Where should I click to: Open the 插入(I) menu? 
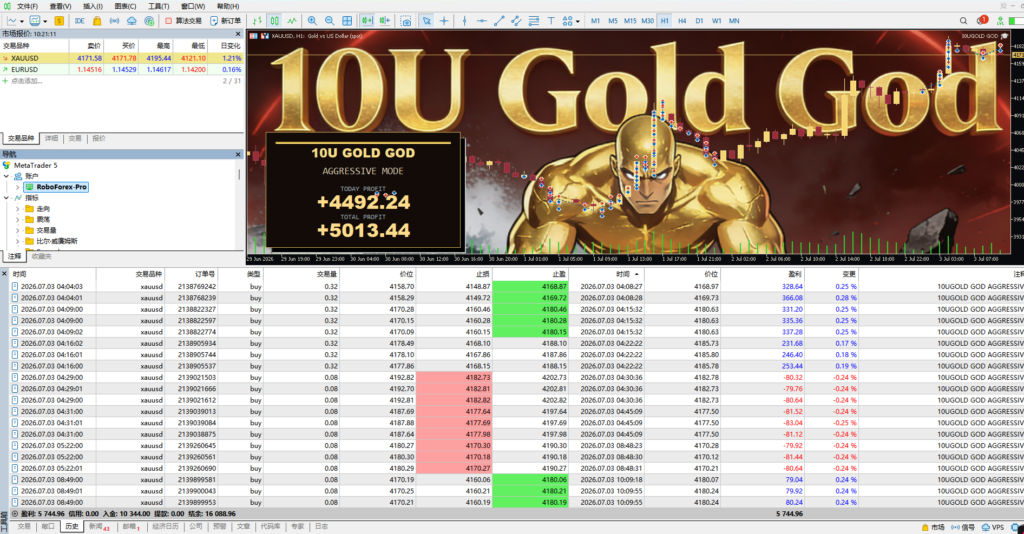point(93,6)
